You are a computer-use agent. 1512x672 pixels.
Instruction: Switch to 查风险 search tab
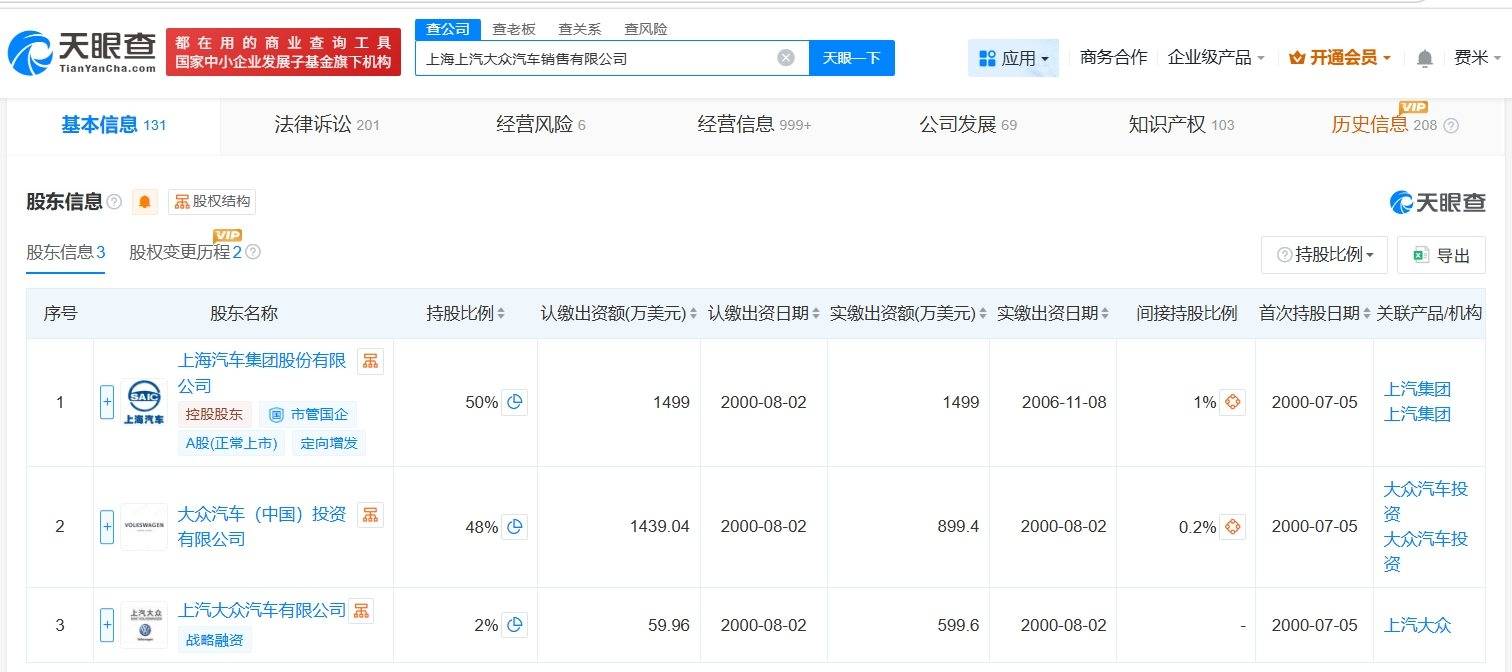coord(646,29)
